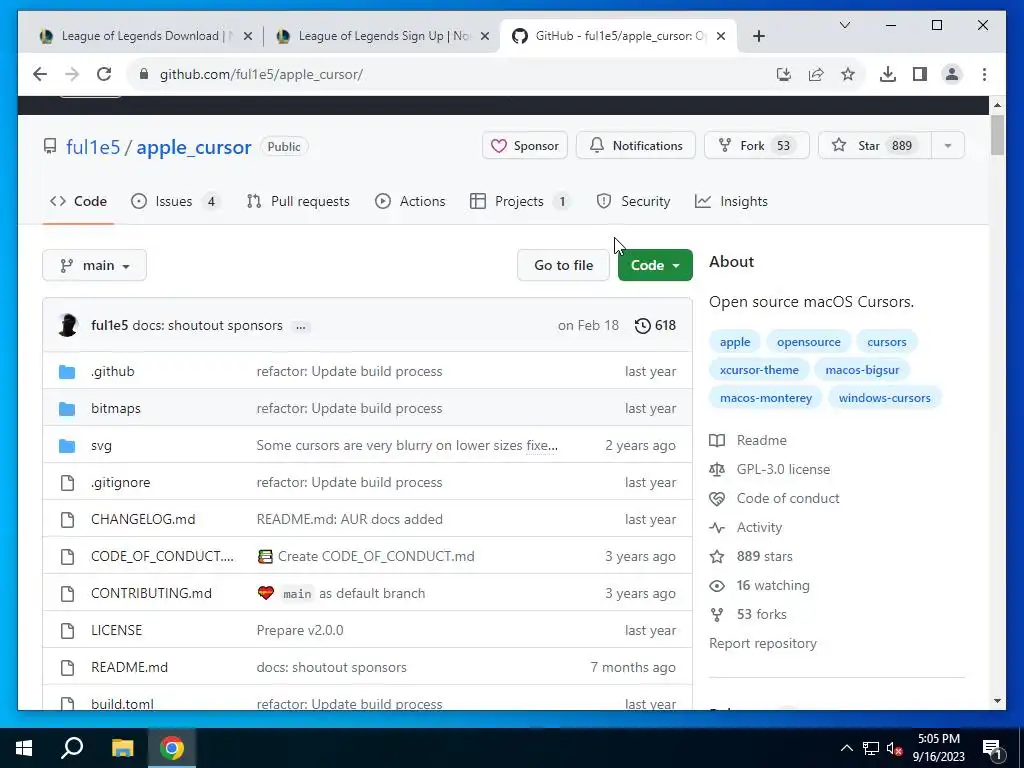Open the Issues tab
The image size is (1024, 768).
coord(175,201)
